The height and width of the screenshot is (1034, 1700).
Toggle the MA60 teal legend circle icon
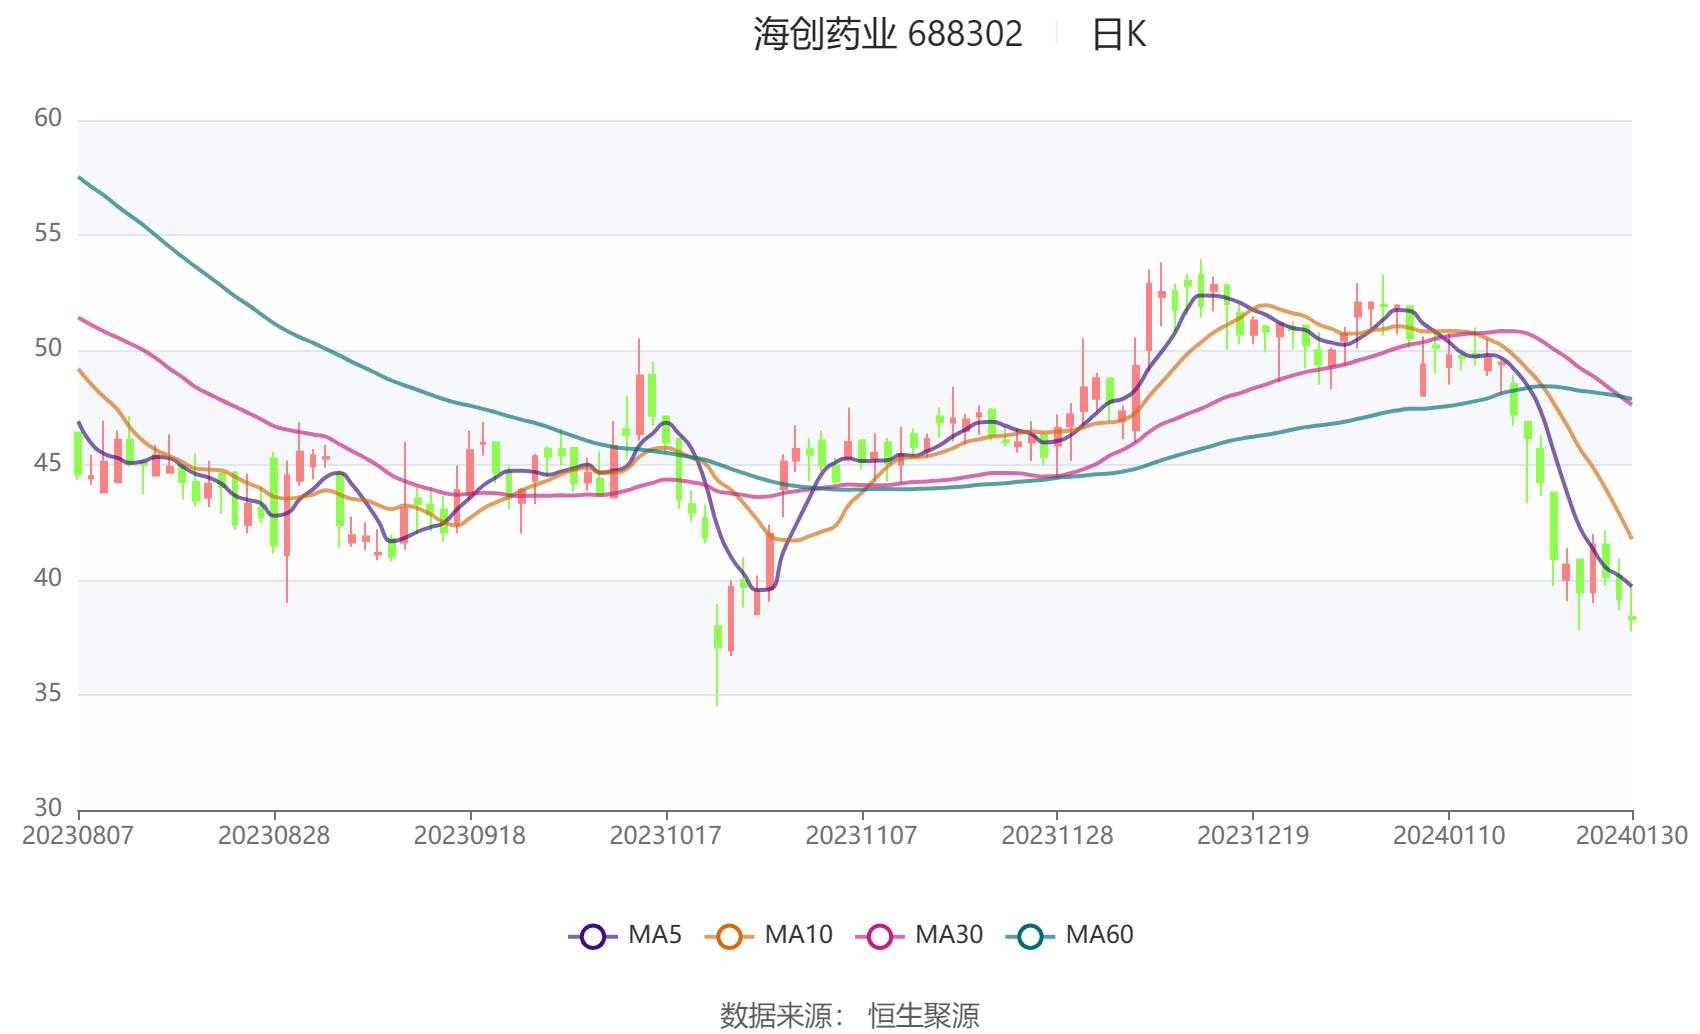coord(1030,936)
